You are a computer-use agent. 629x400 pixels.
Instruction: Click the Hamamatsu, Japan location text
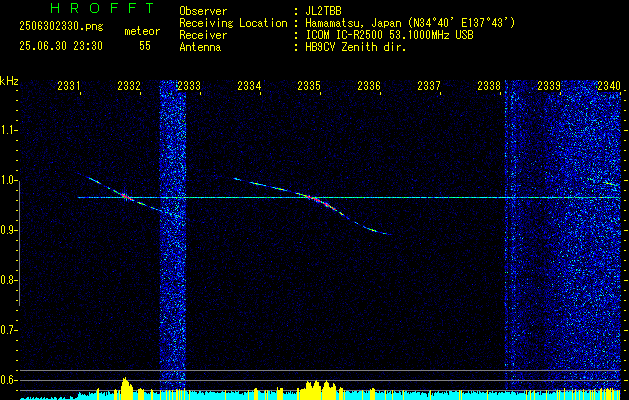tap(410, 23)
